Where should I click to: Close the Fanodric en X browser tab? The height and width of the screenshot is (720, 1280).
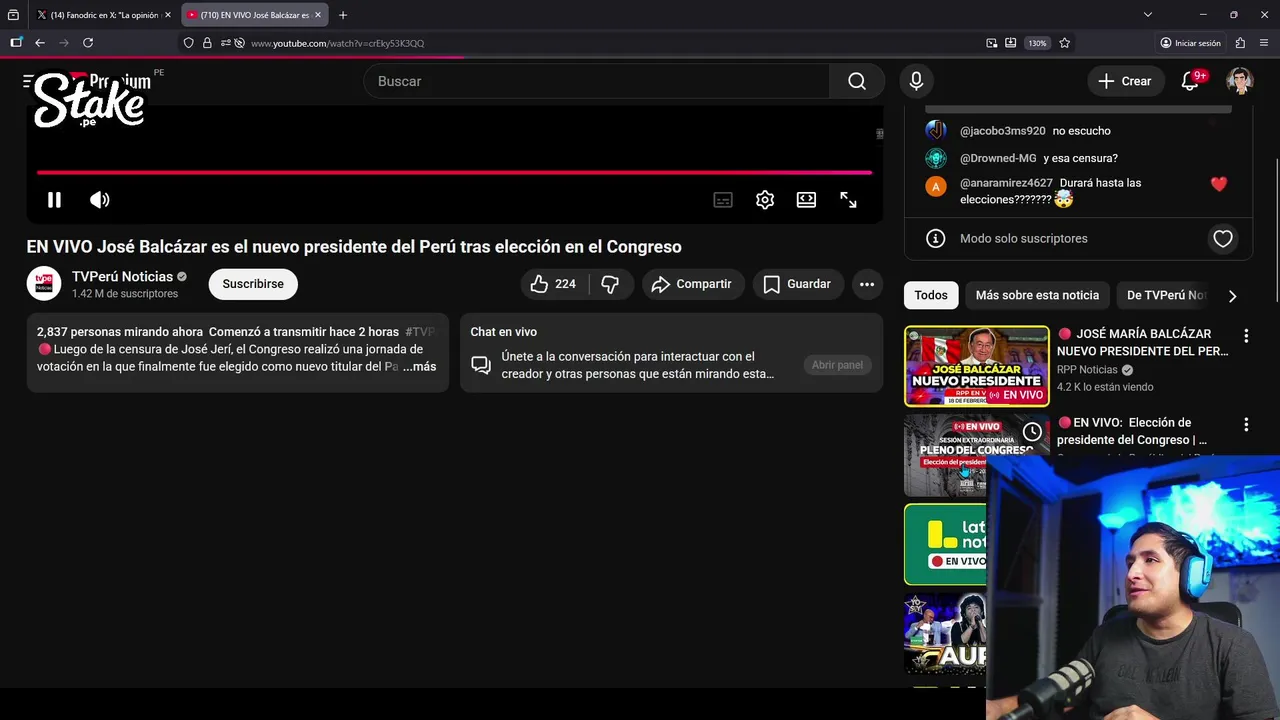pyautogui.click(x=168, y=15)
